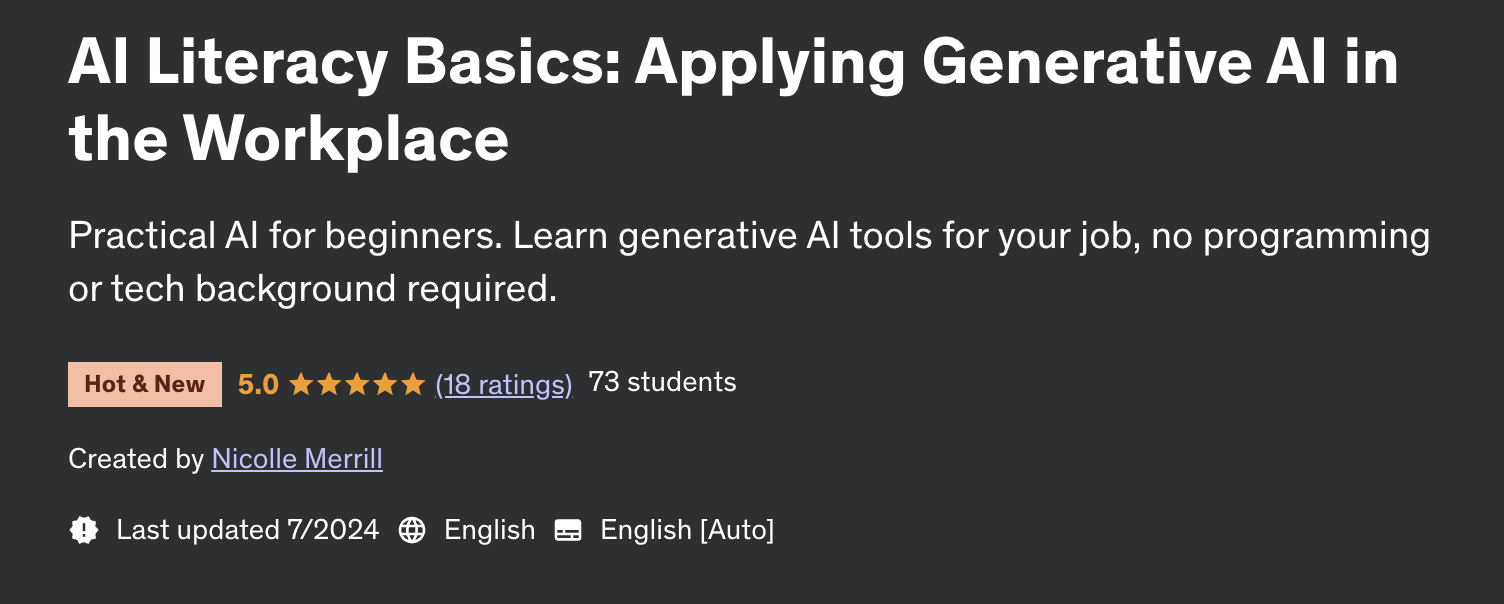Open instructor Nicolle Merrill's profile link
This screenshot has height=604, width=1504.
tap(297, 459)
